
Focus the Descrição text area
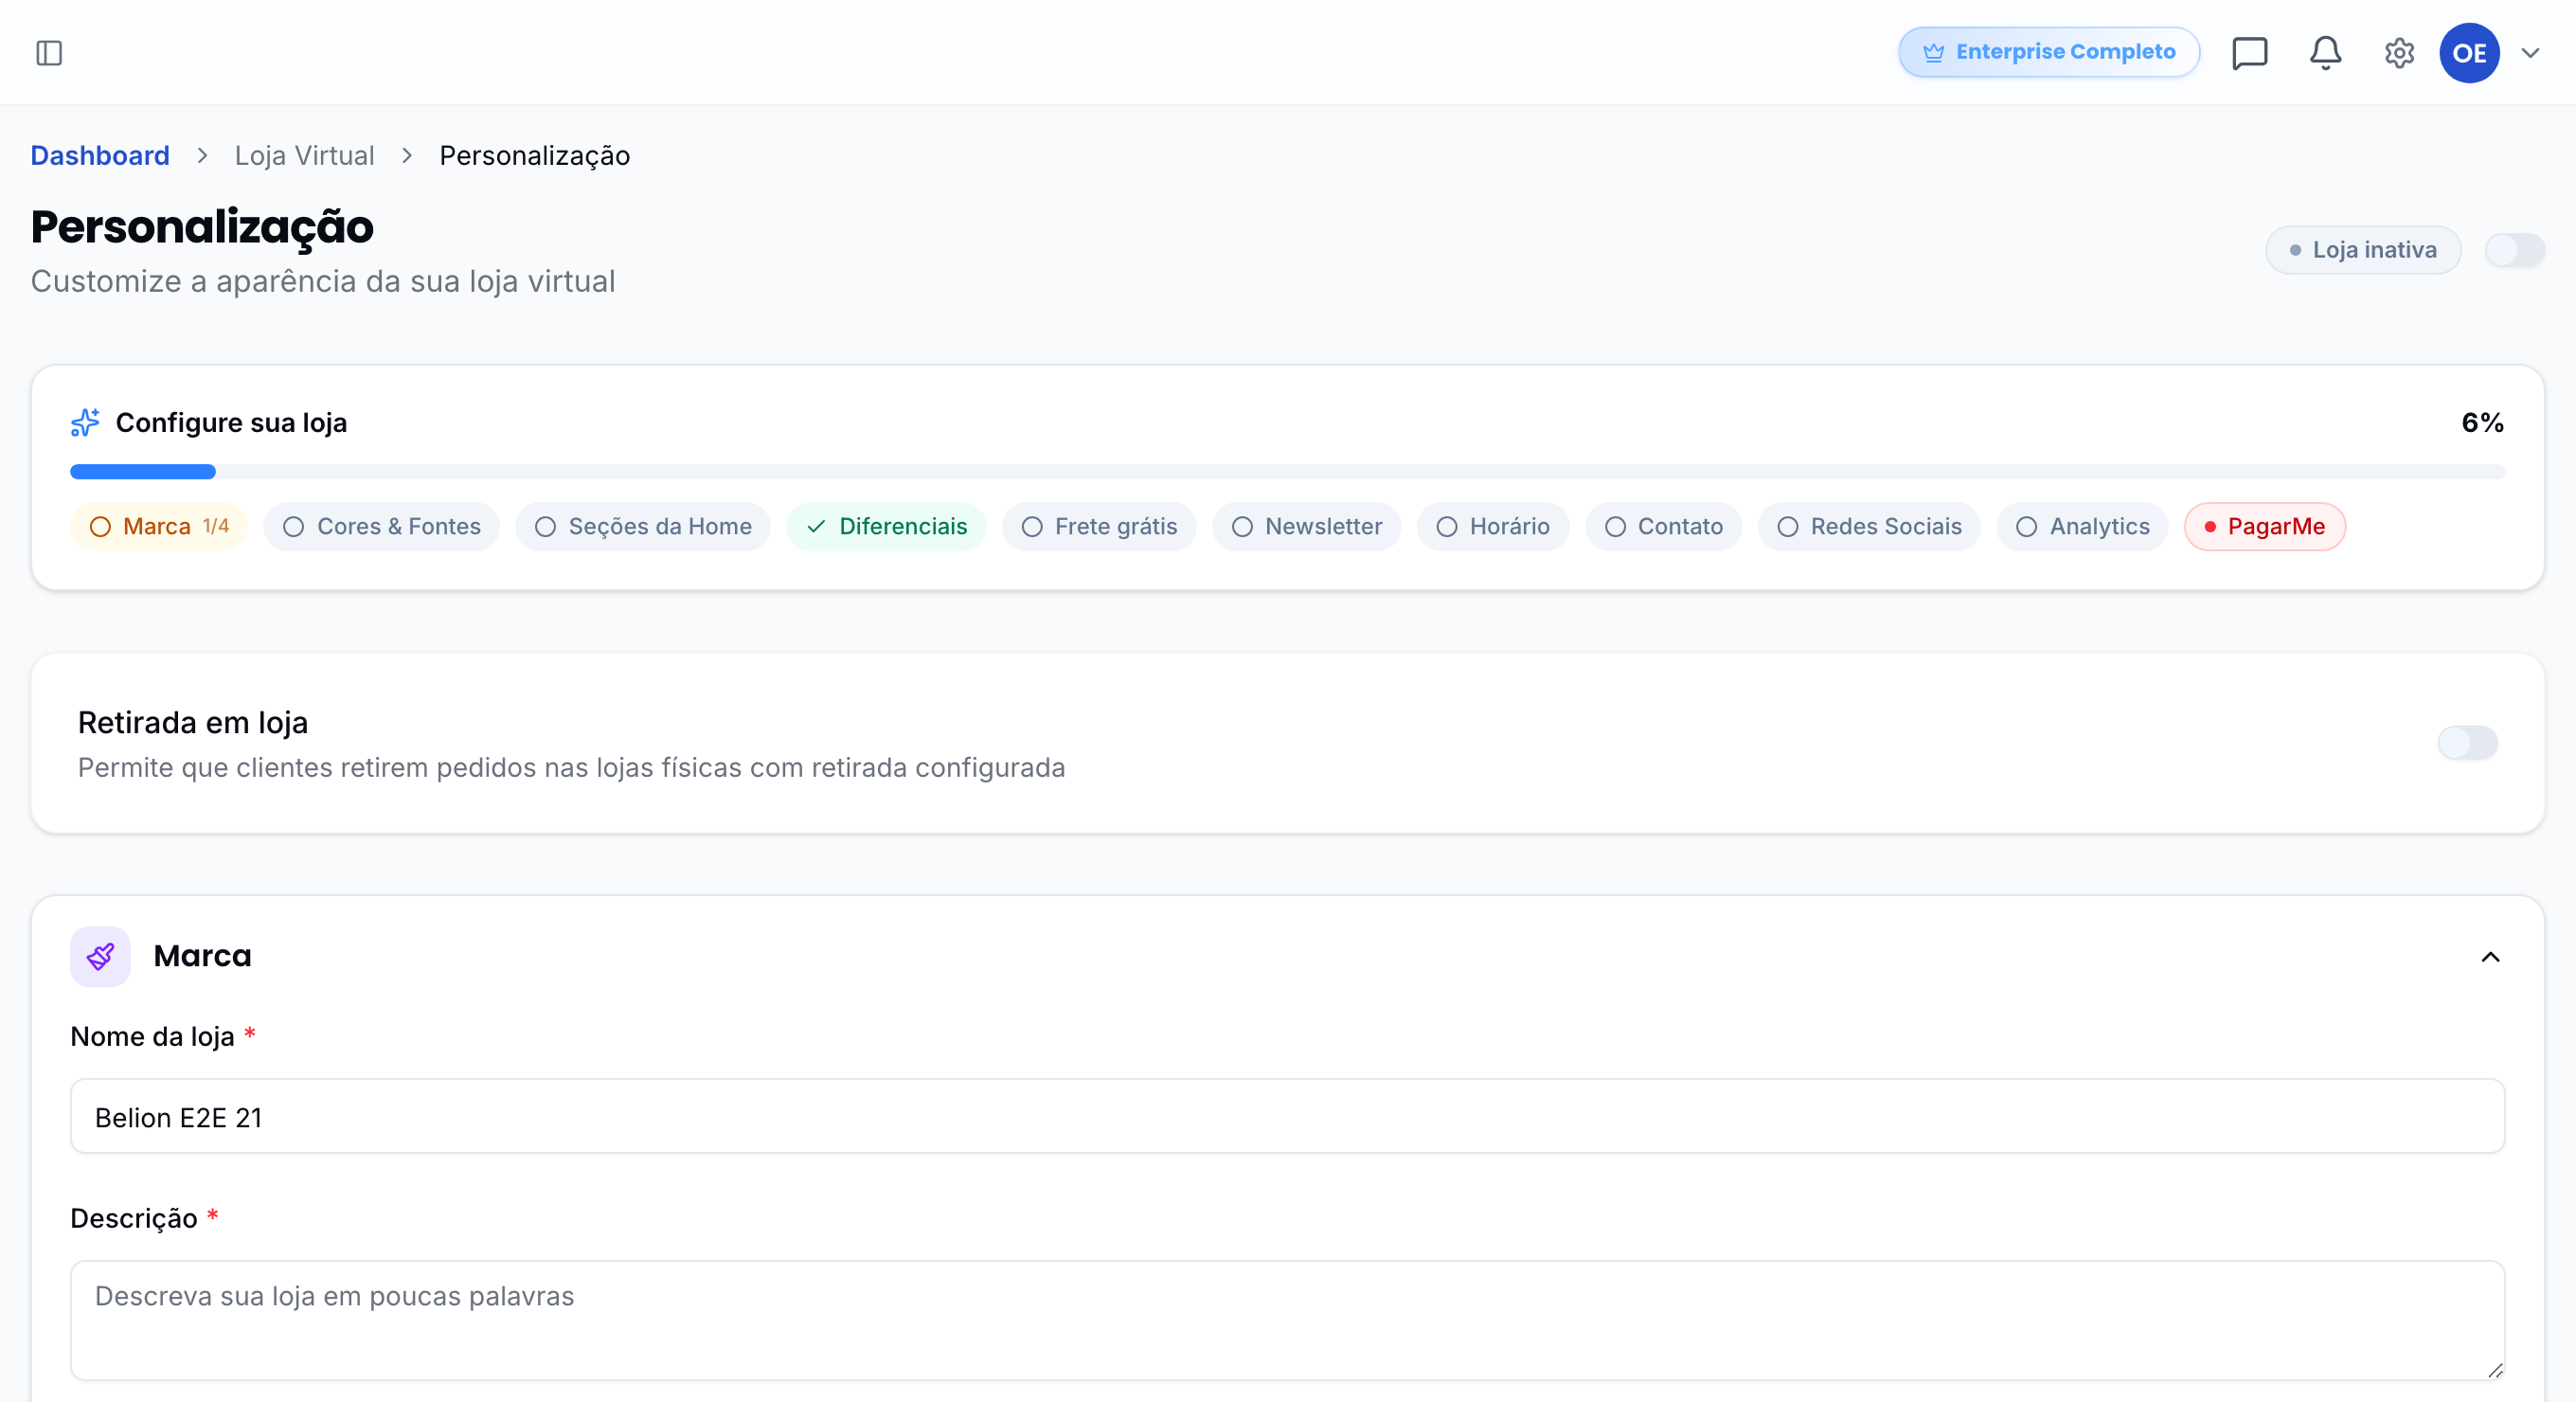(x=1287, y=1320)
